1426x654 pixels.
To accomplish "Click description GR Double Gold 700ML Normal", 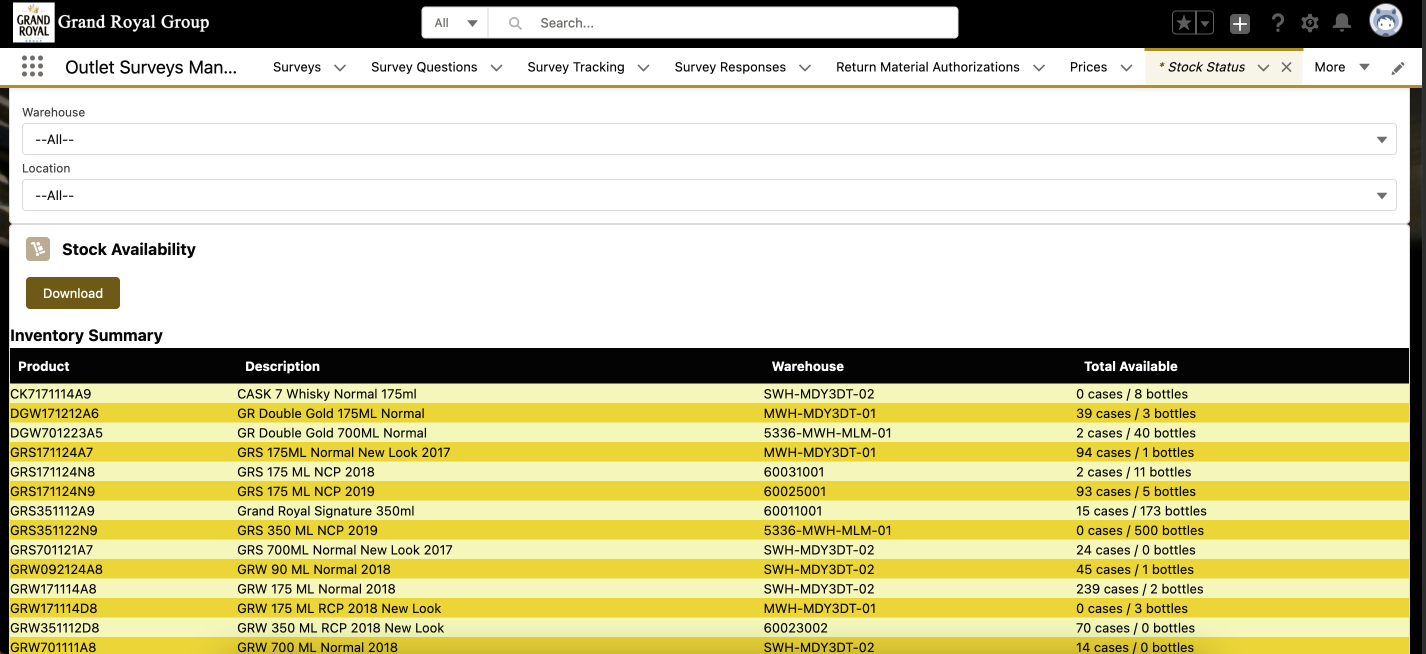I will click(x=332, y=433).
